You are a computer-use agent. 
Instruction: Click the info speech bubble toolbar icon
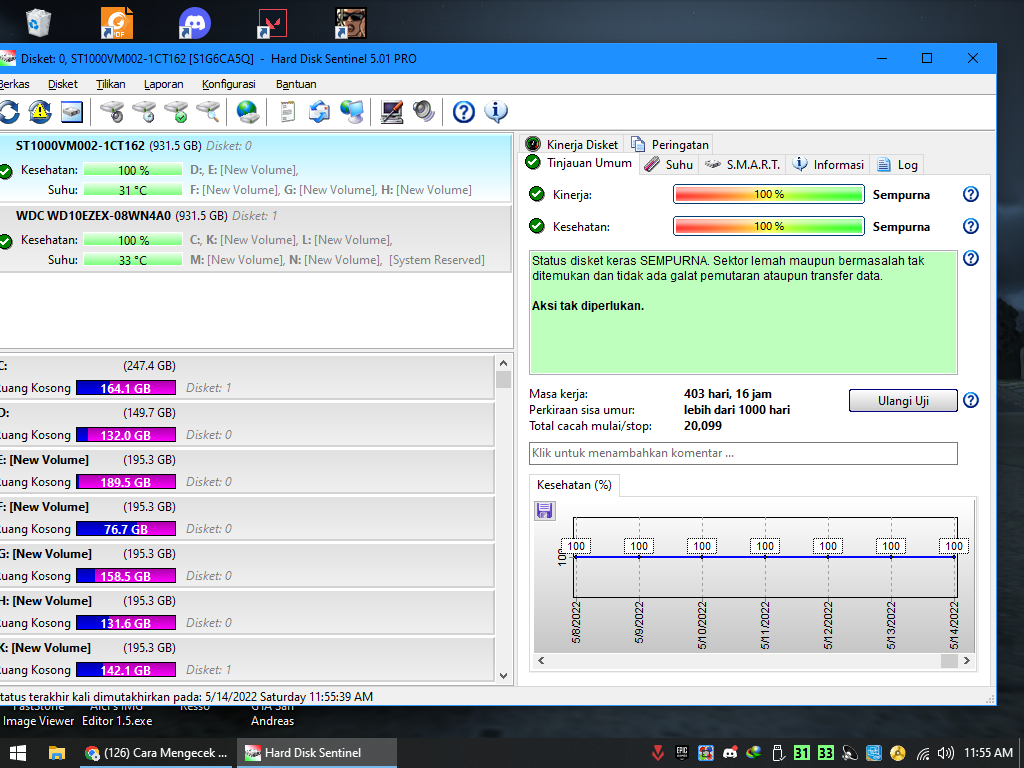tap(496, 112)
